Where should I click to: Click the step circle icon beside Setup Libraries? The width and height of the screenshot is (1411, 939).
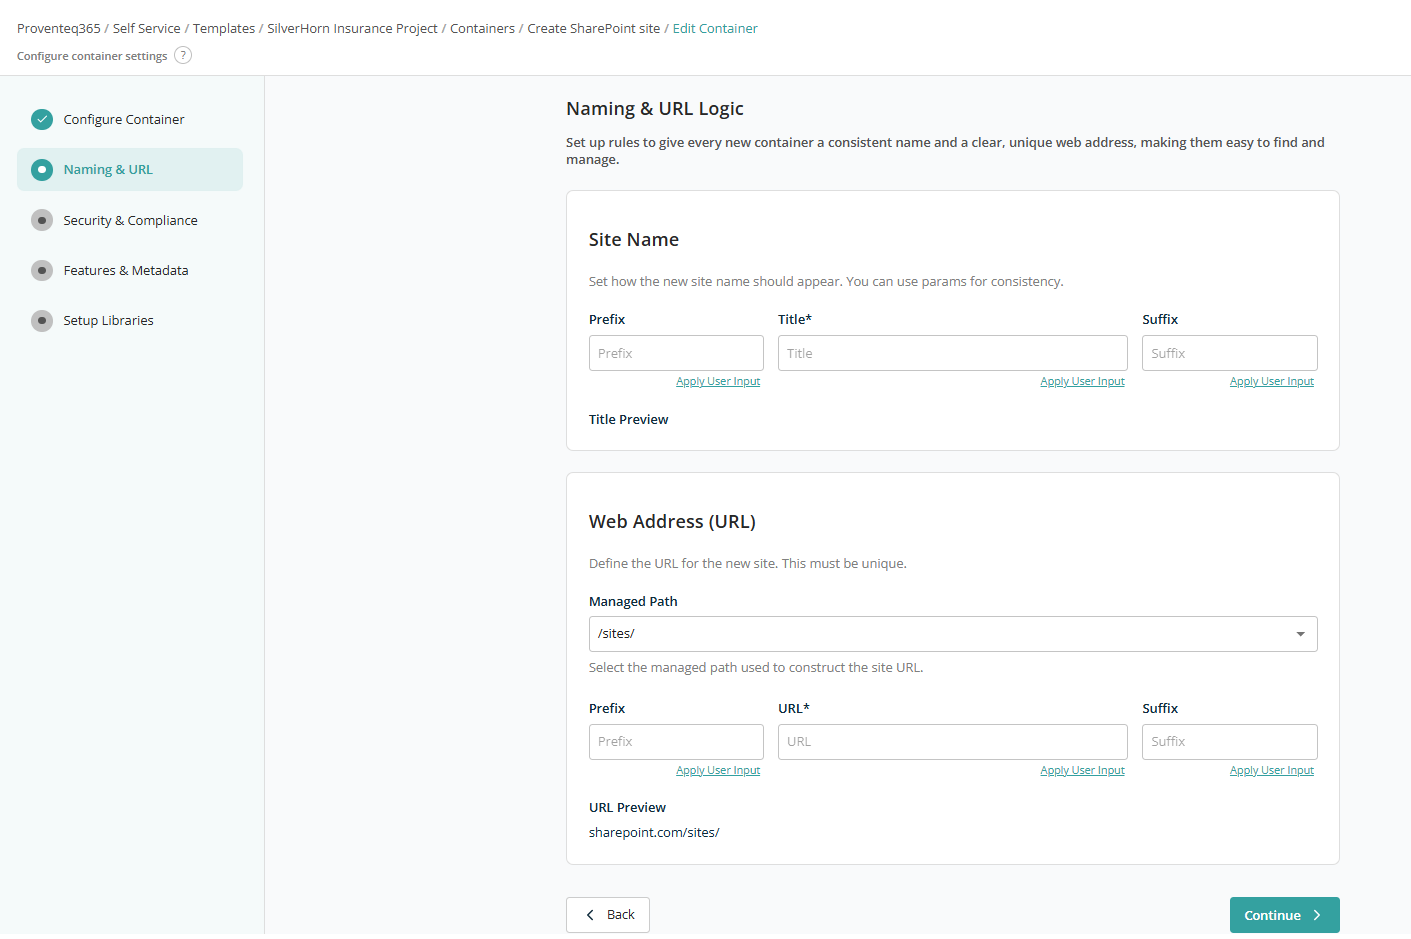click(x=42, y=320)
